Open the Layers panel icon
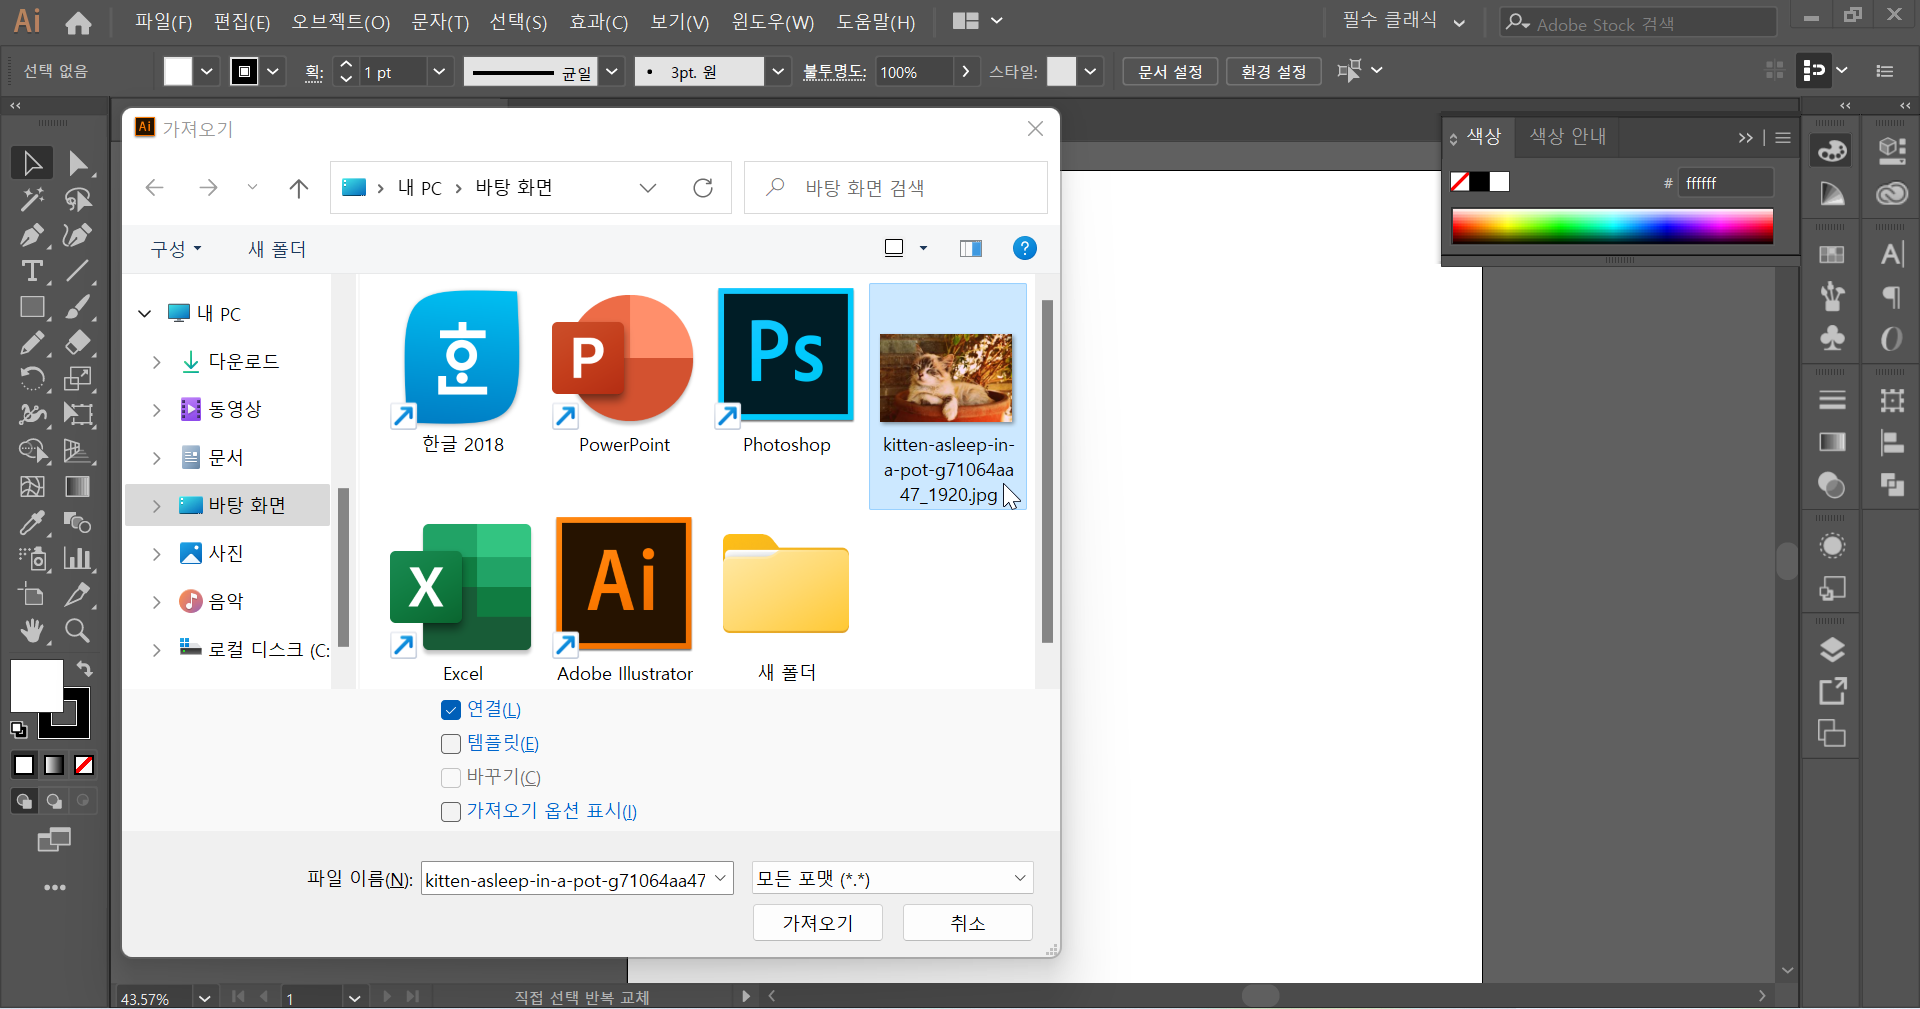Viewport: 1920px width, 1009px height. pyautogui.click(x=1832, y=649)
